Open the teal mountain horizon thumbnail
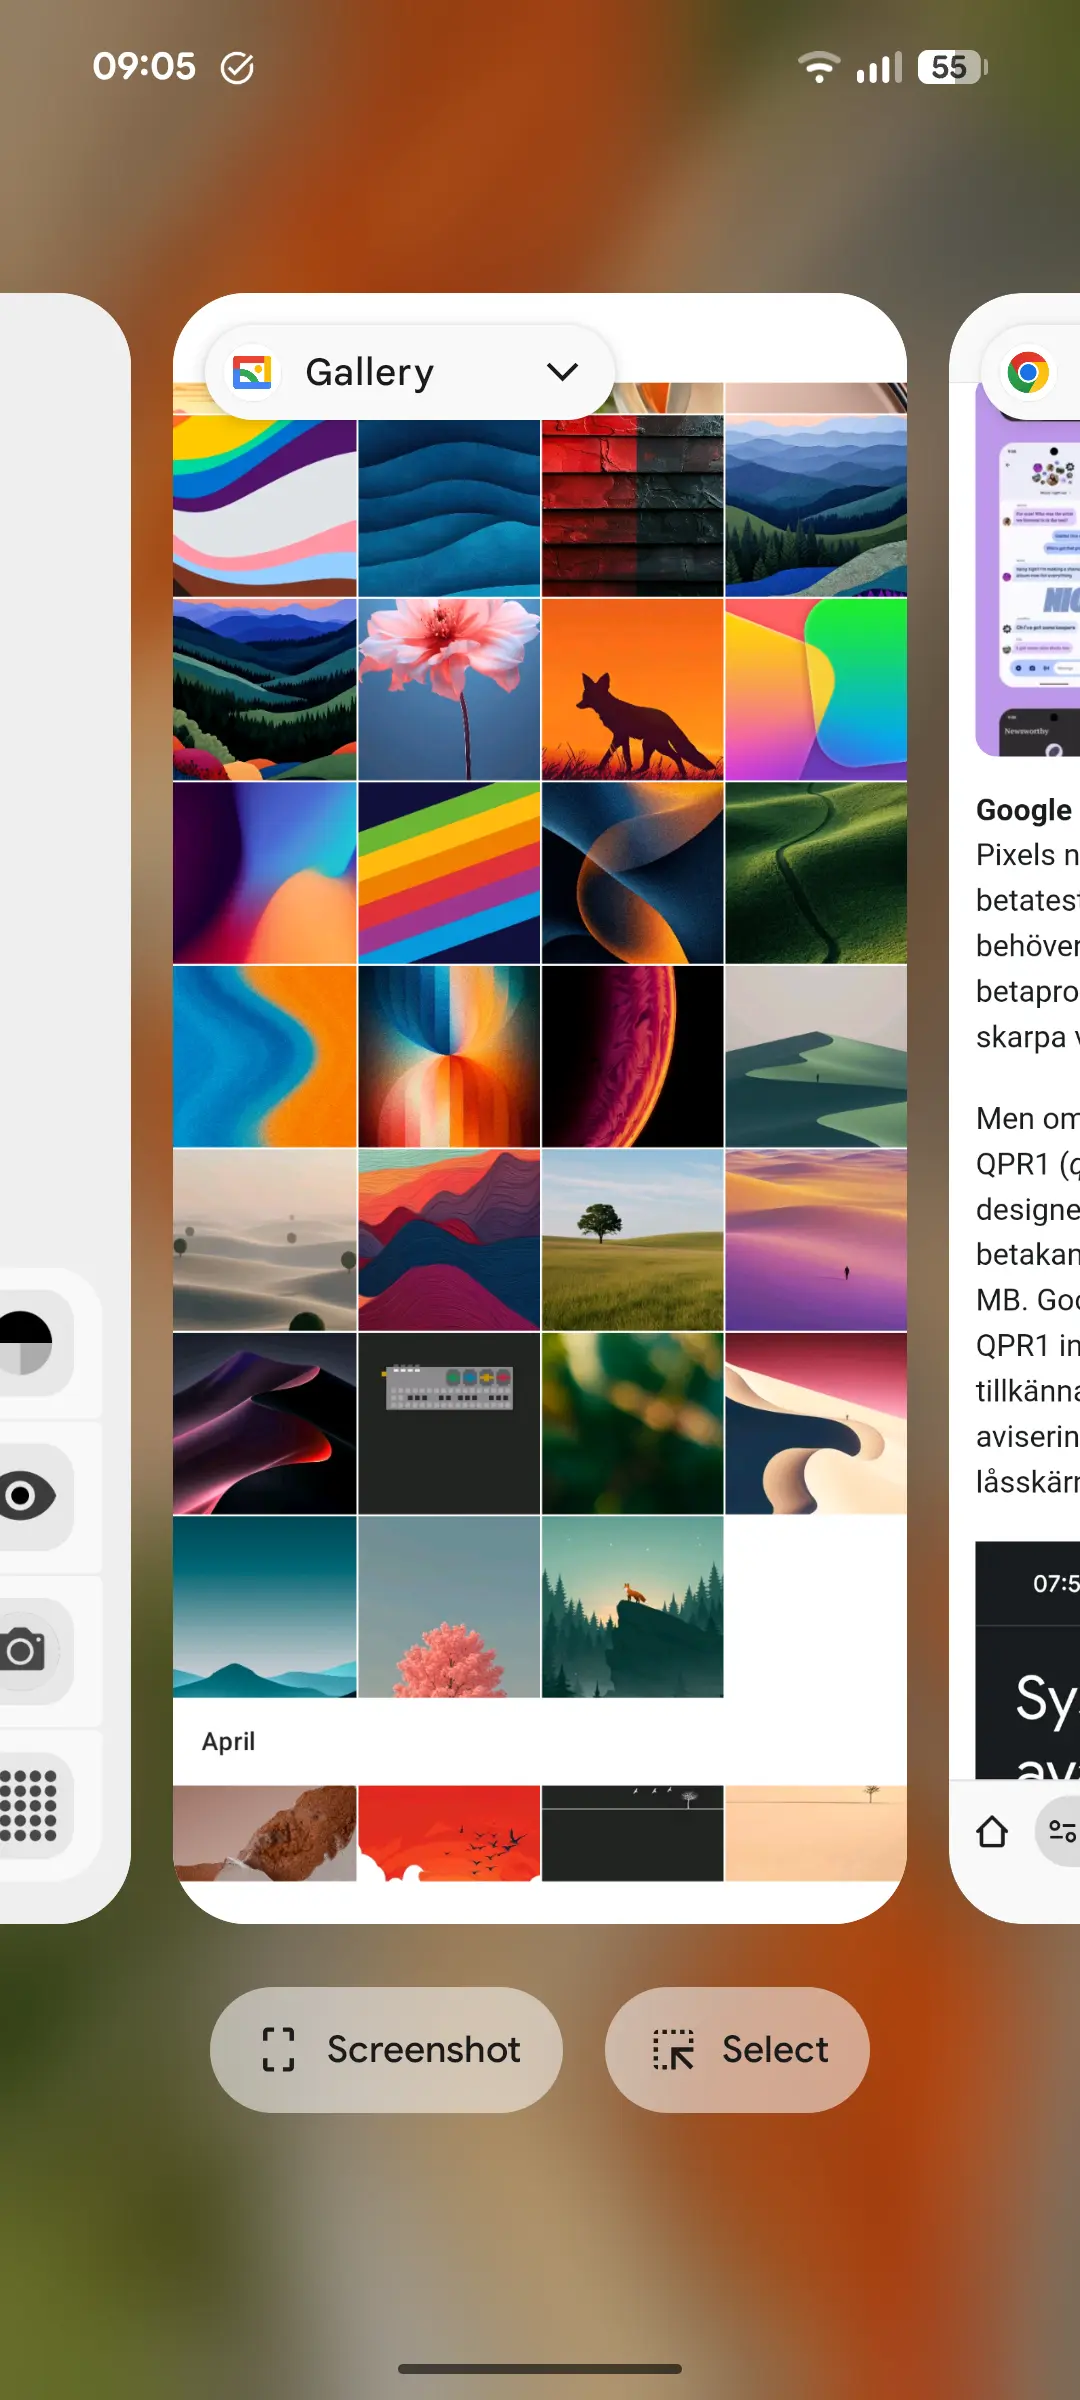The height and width of the screenshot is (2400, 1080). click(265, 1607)
